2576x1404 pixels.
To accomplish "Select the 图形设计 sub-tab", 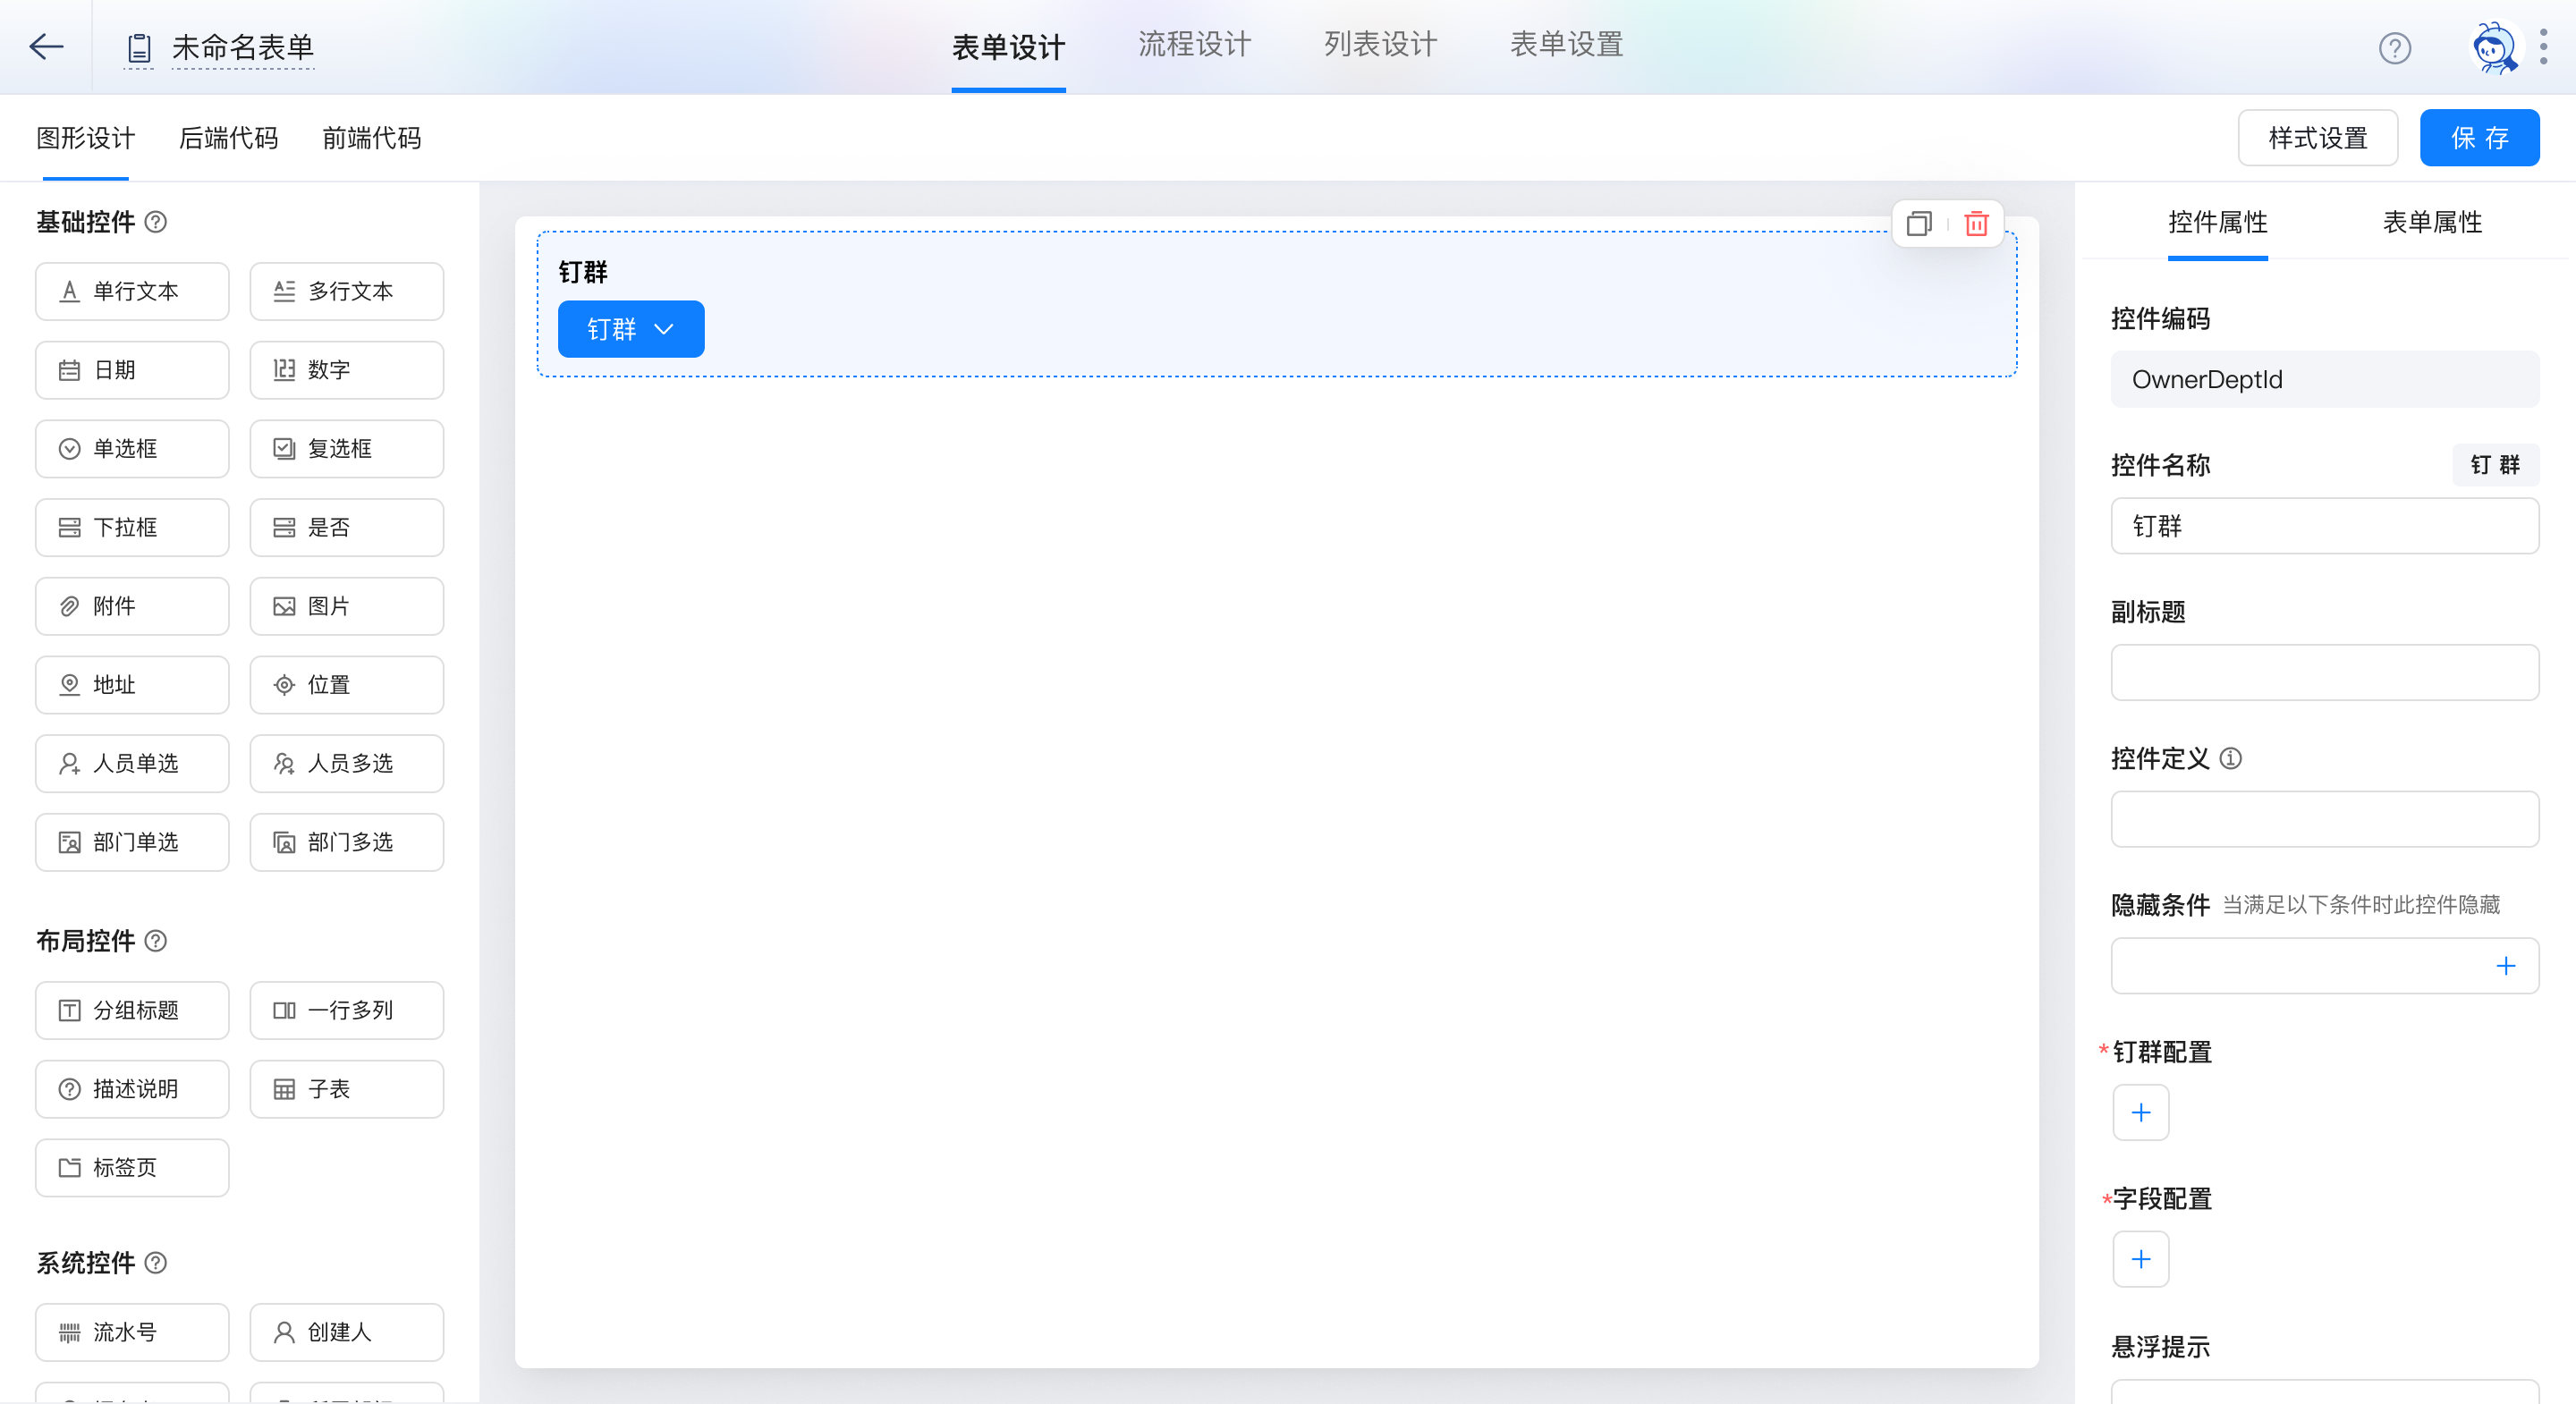I will (x=85, y=138).
